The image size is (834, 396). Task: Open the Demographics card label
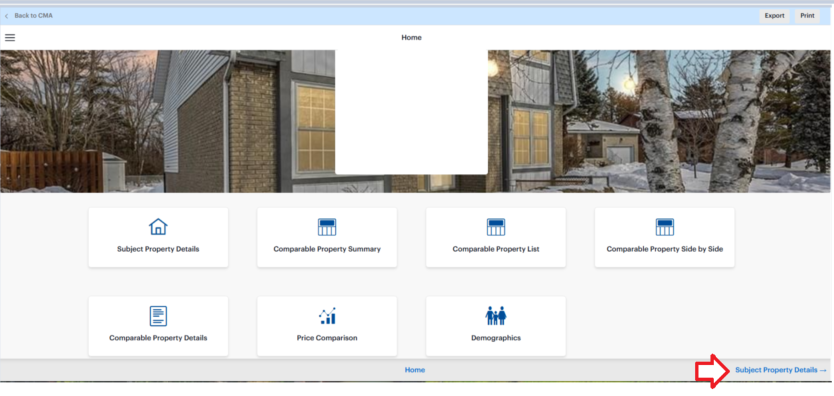(496, 338)
